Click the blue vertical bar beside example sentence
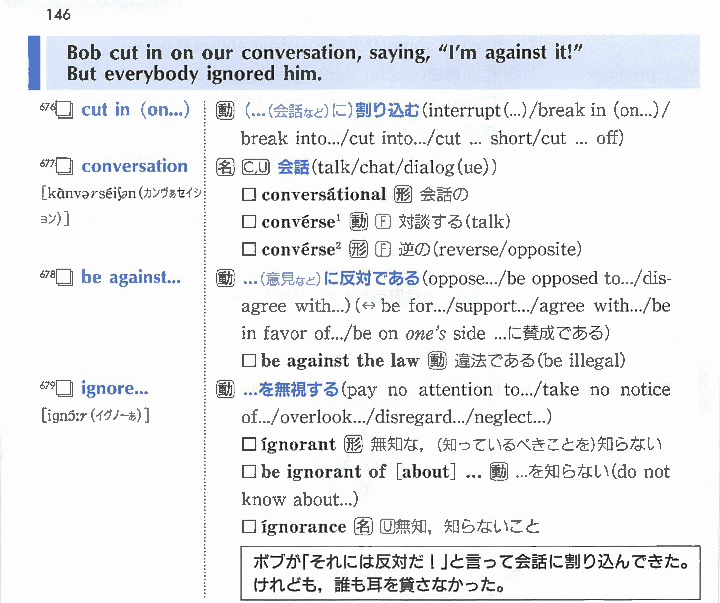The height and width of the screenshot is (603, 720). click(35, 63)
